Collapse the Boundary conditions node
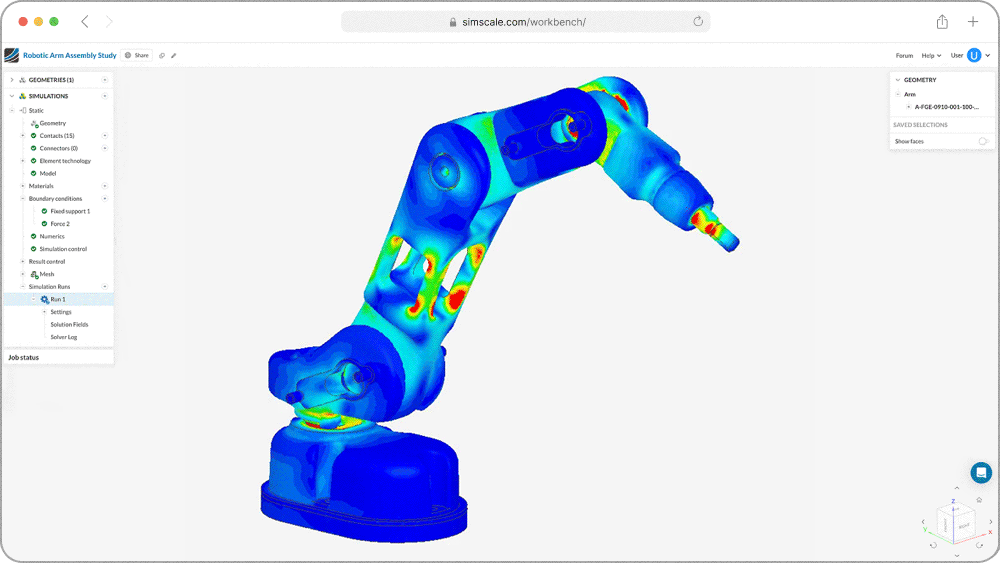 (22, 199)
